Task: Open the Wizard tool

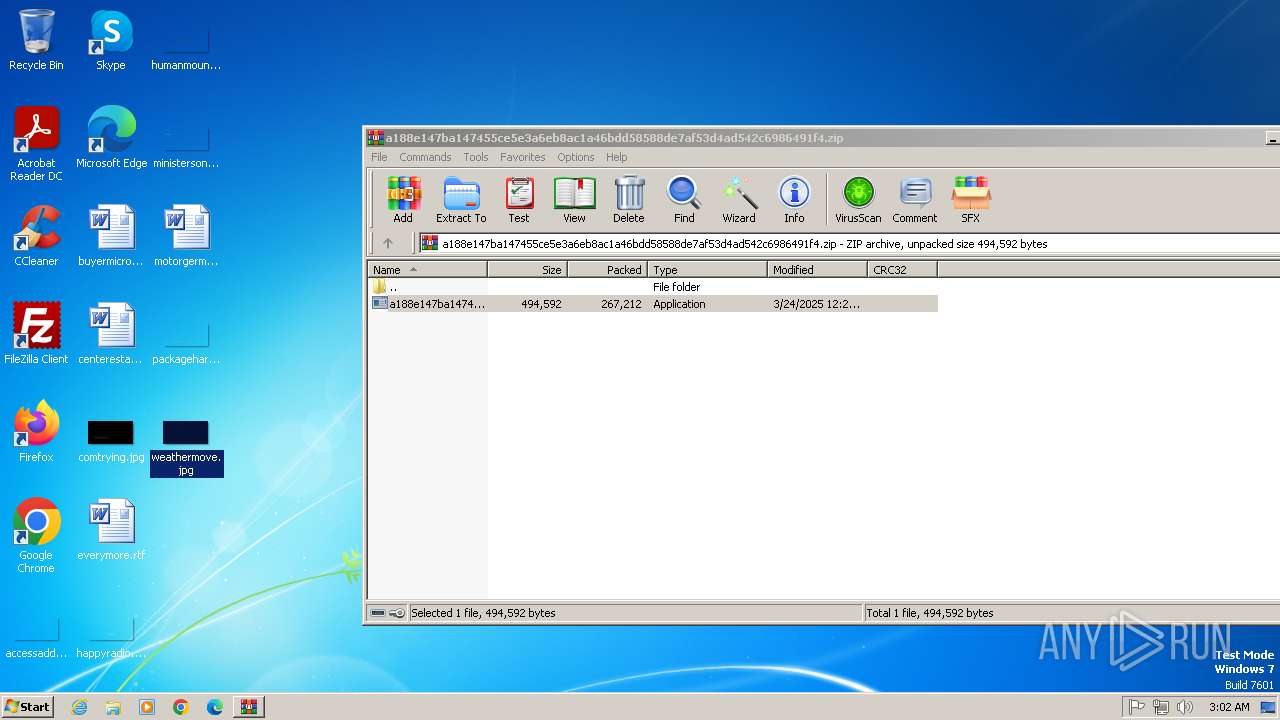Action: tap(739, 199)
